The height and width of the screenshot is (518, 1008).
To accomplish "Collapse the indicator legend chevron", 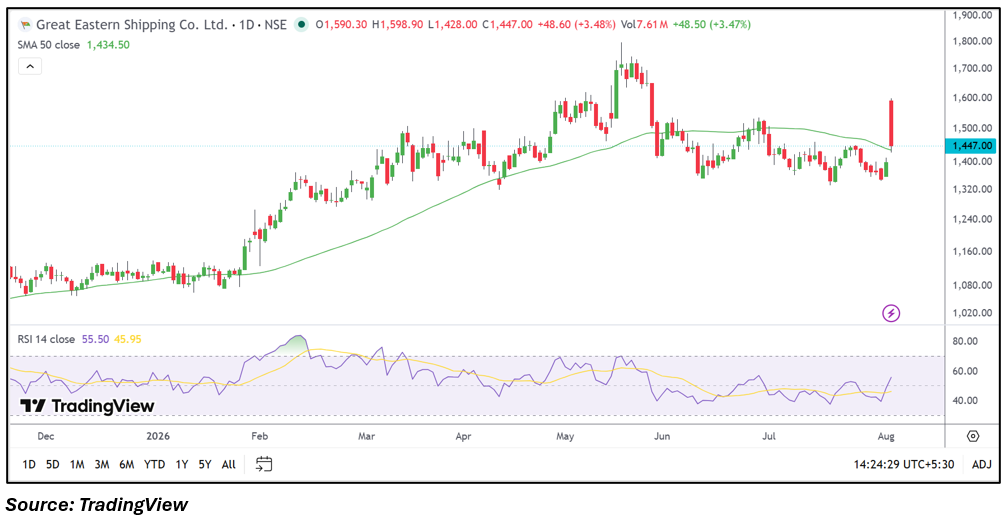I will 30,66.
